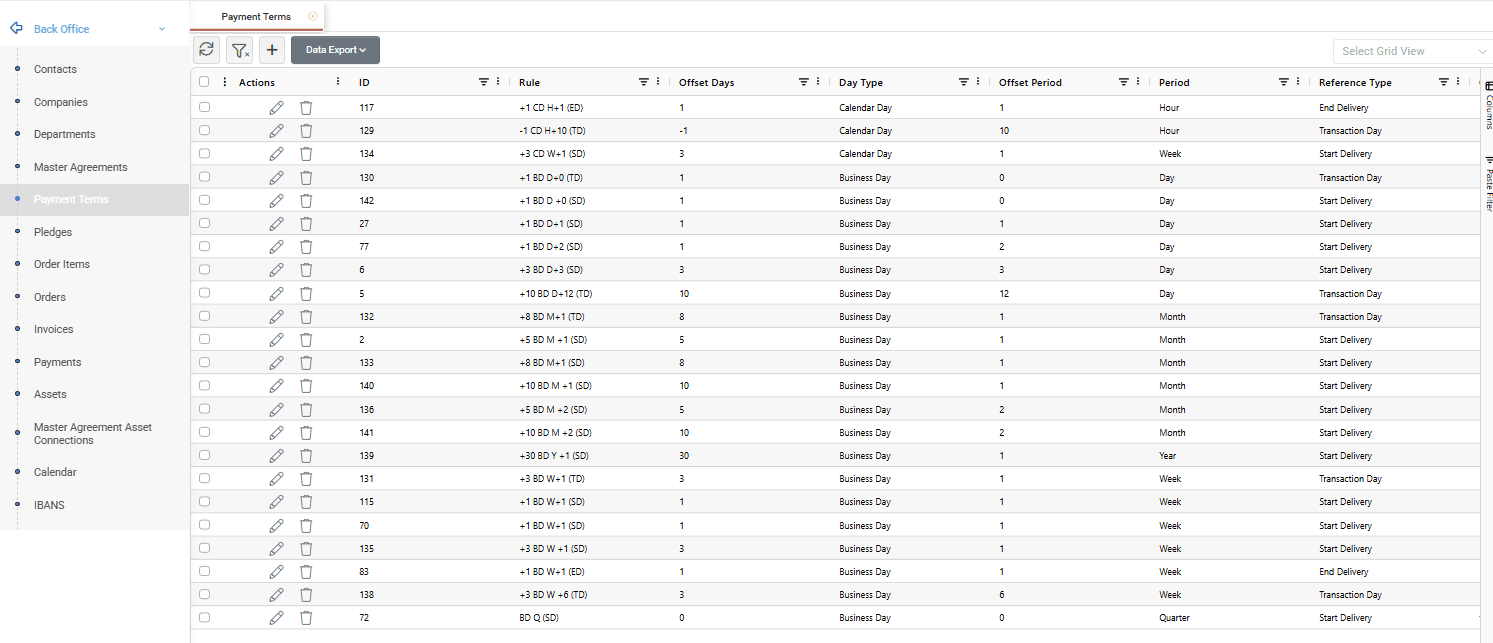Select the row with ID 117
Image resolution: width=1493 pixels, height=643 pixels.
click(x=204, y=107)
